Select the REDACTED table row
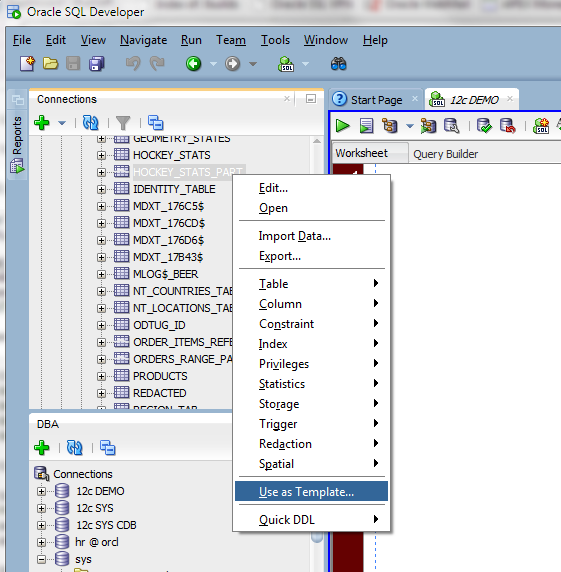Screen dimensions: 561x572 pyautogui.click(x=160, y=393)
